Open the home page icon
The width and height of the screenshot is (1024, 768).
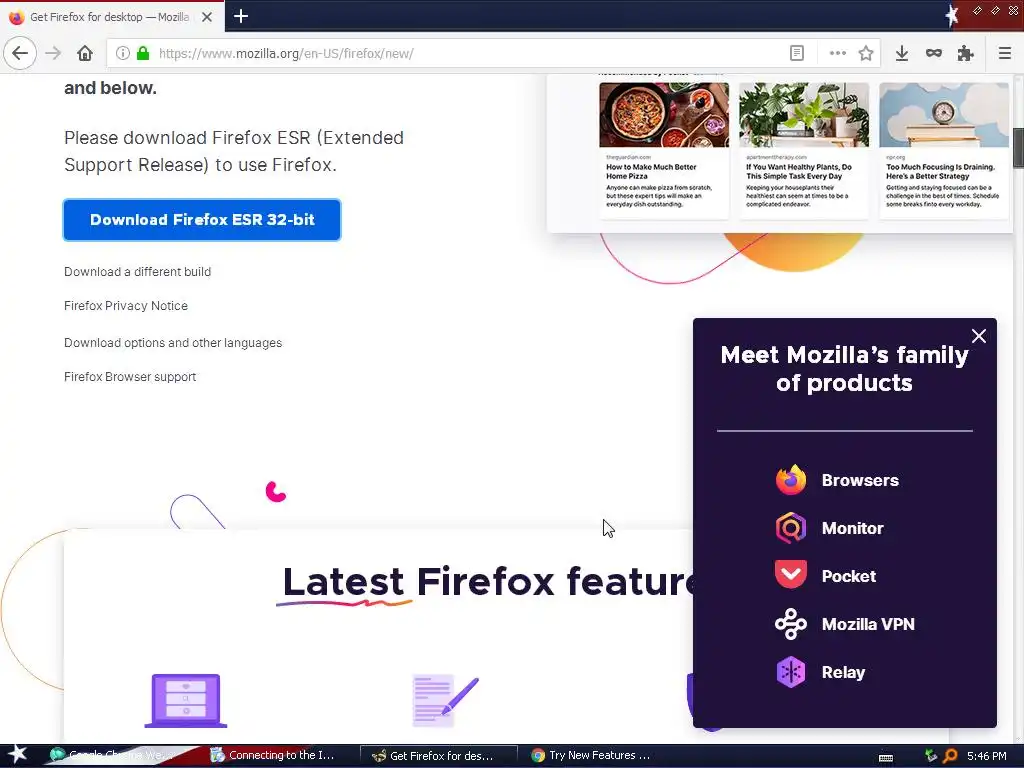(84, 53)
